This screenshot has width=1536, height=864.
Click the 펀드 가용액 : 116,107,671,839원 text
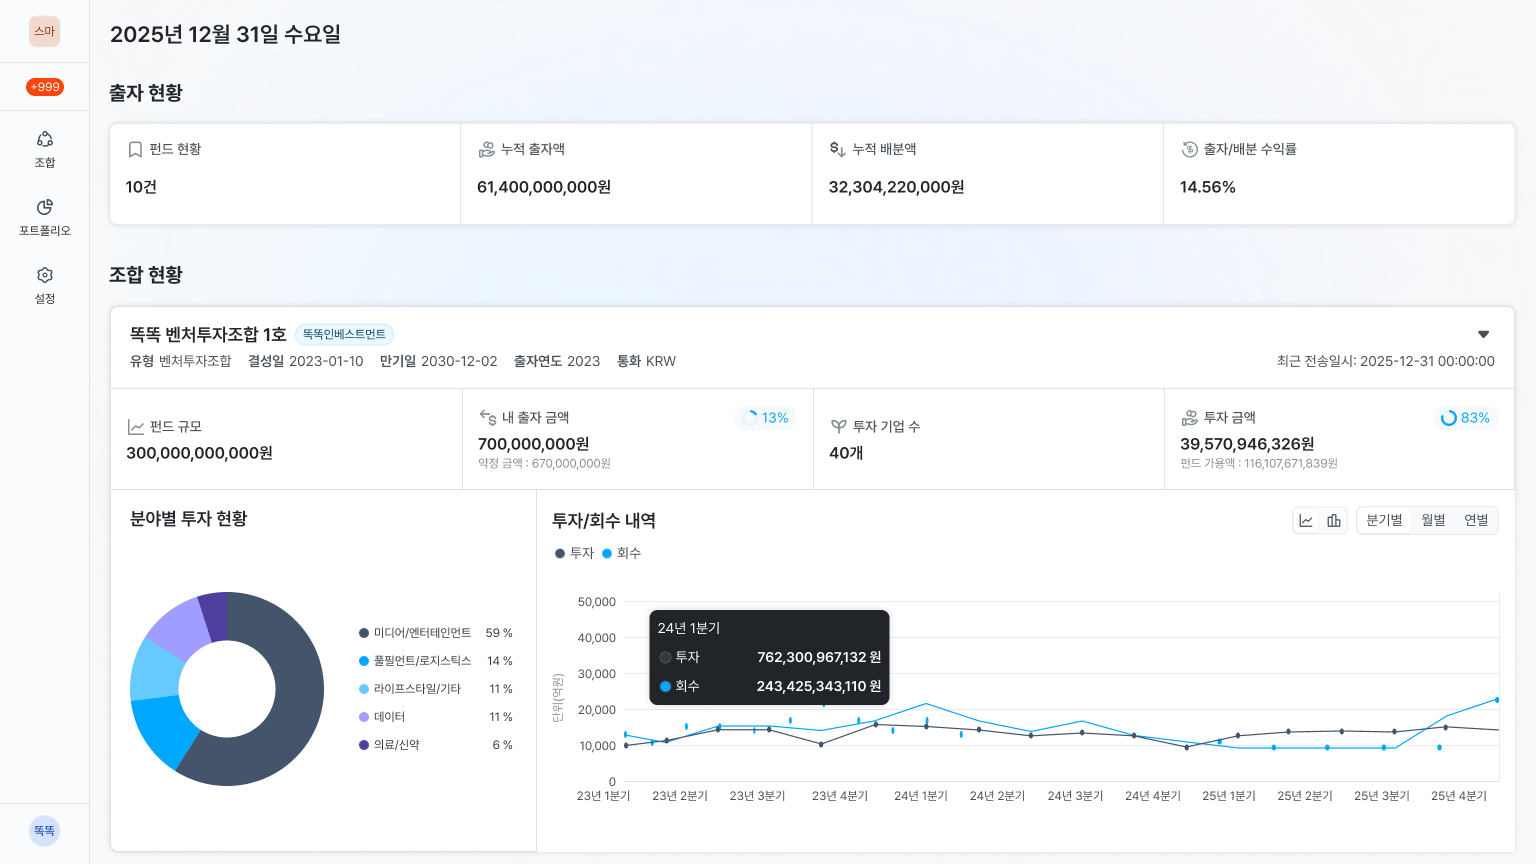coord(1259,464)
